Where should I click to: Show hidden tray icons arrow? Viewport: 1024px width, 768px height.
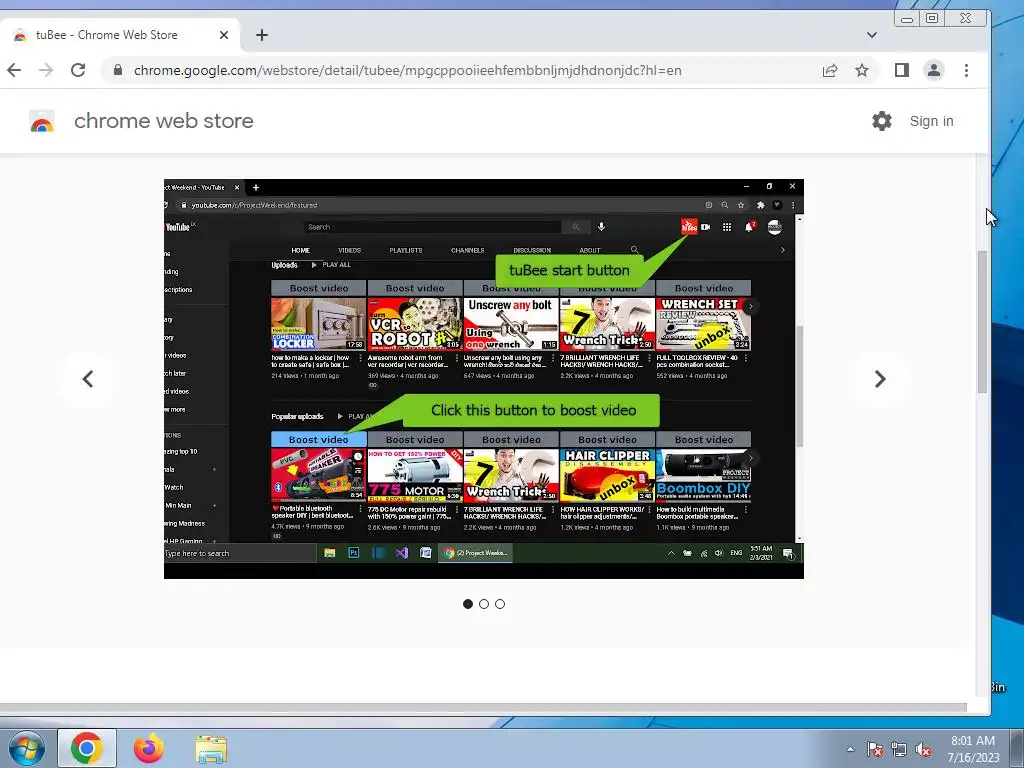[850, 749]
